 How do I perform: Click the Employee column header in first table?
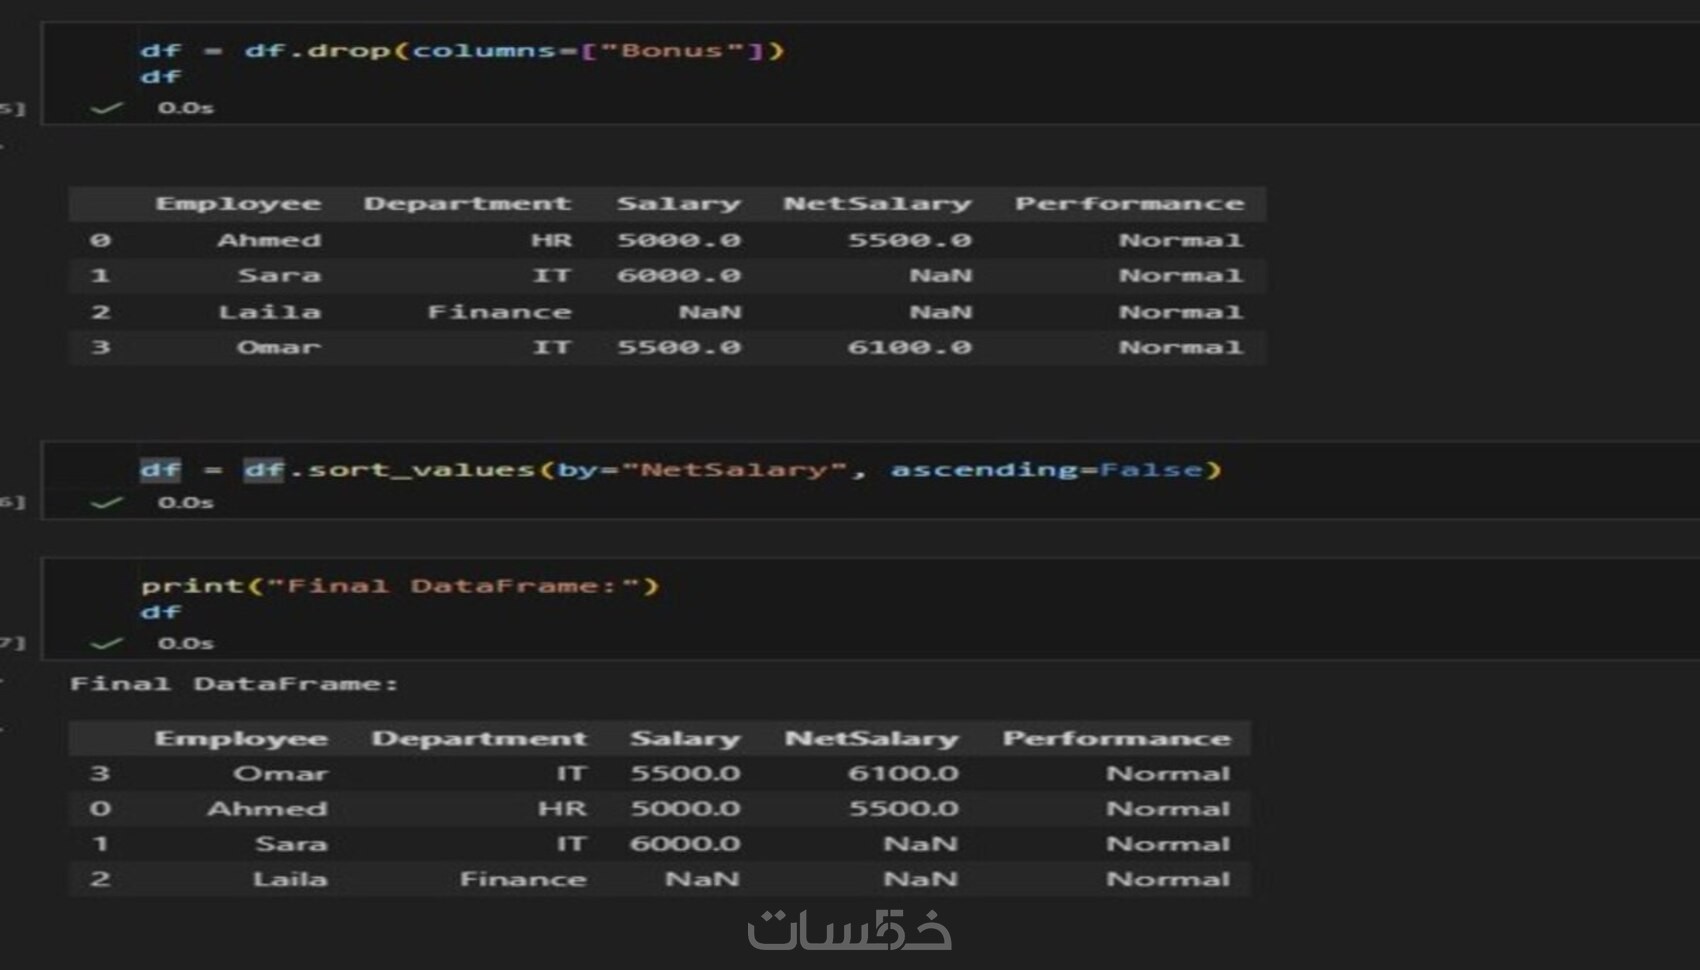point(238,204)
